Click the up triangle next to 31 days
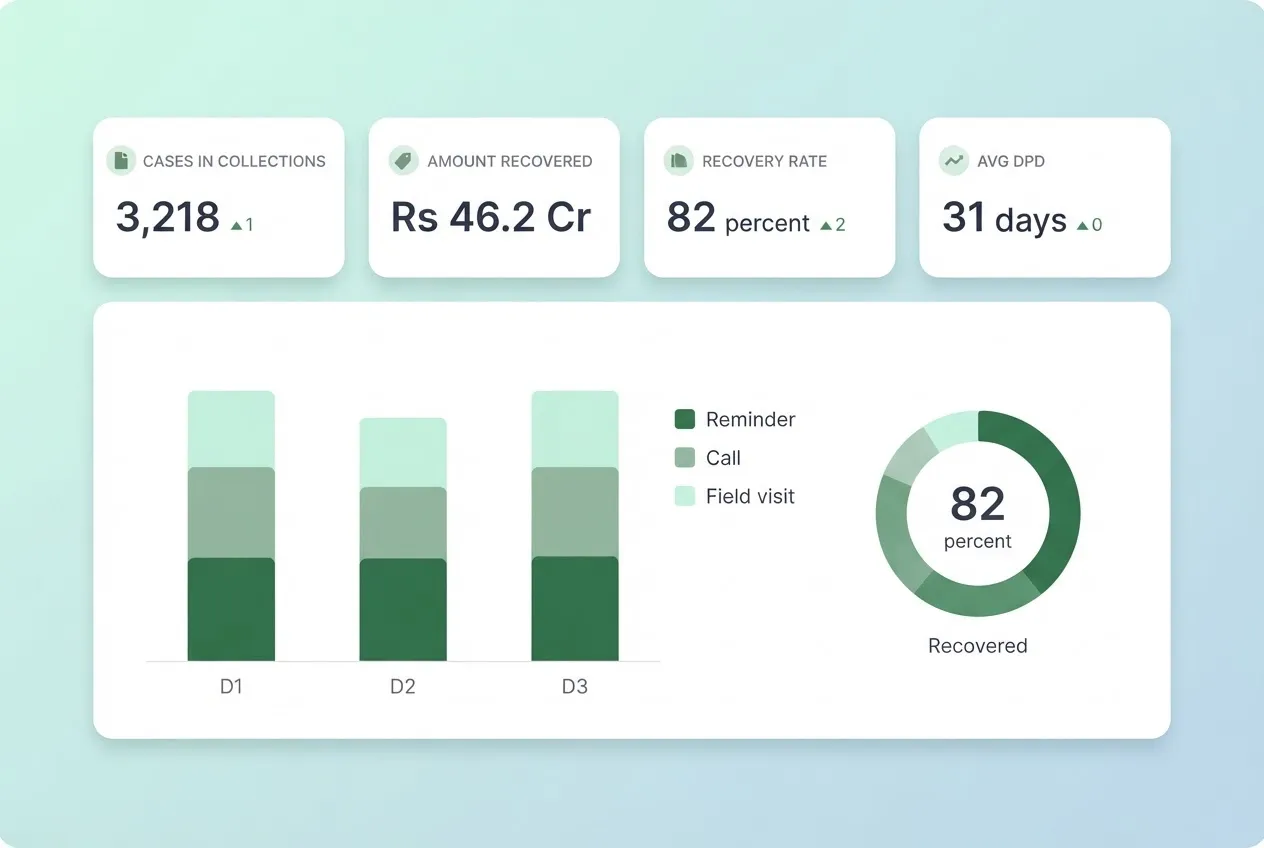The height and width of the screenshot is (848, 1264). 1082,226
